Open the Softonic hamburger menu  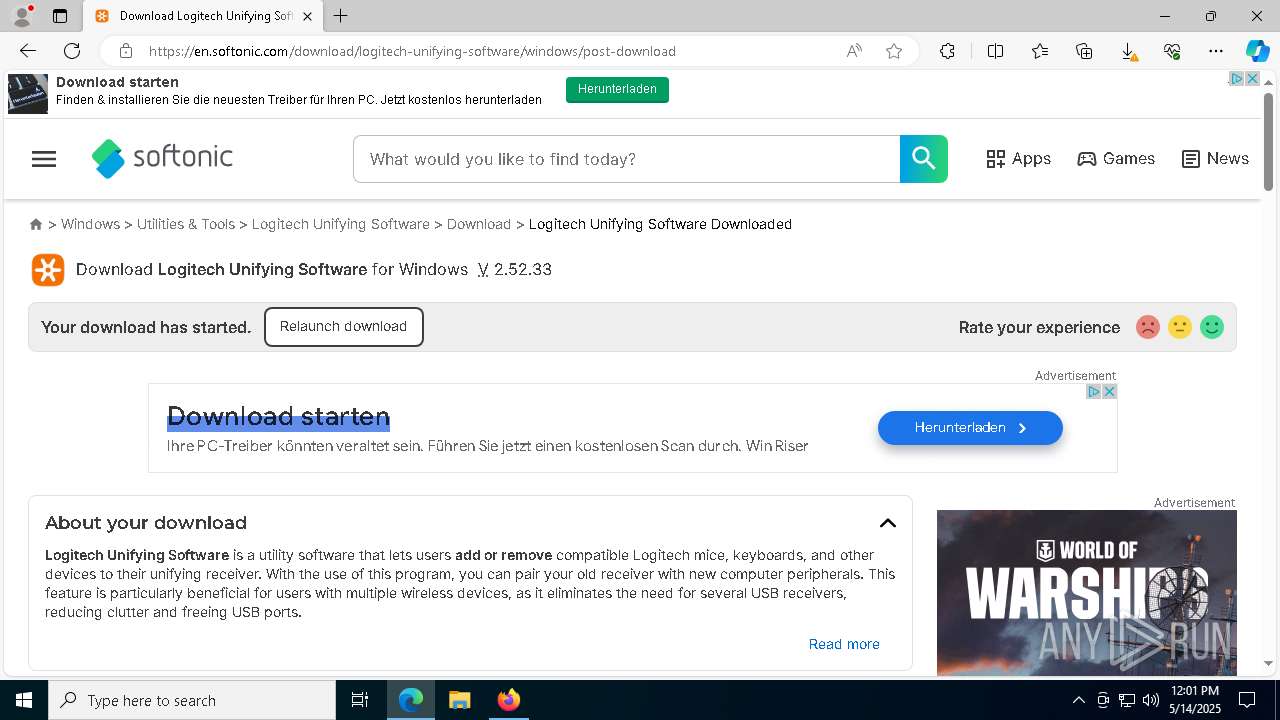click(x=44, y=159)
